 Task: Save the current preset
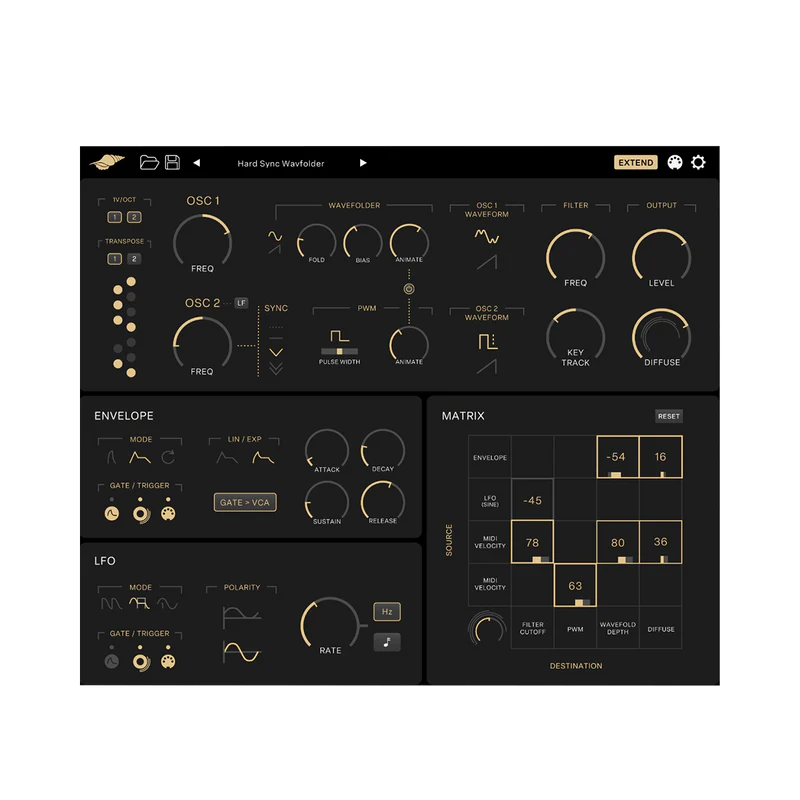pos(174,163)
